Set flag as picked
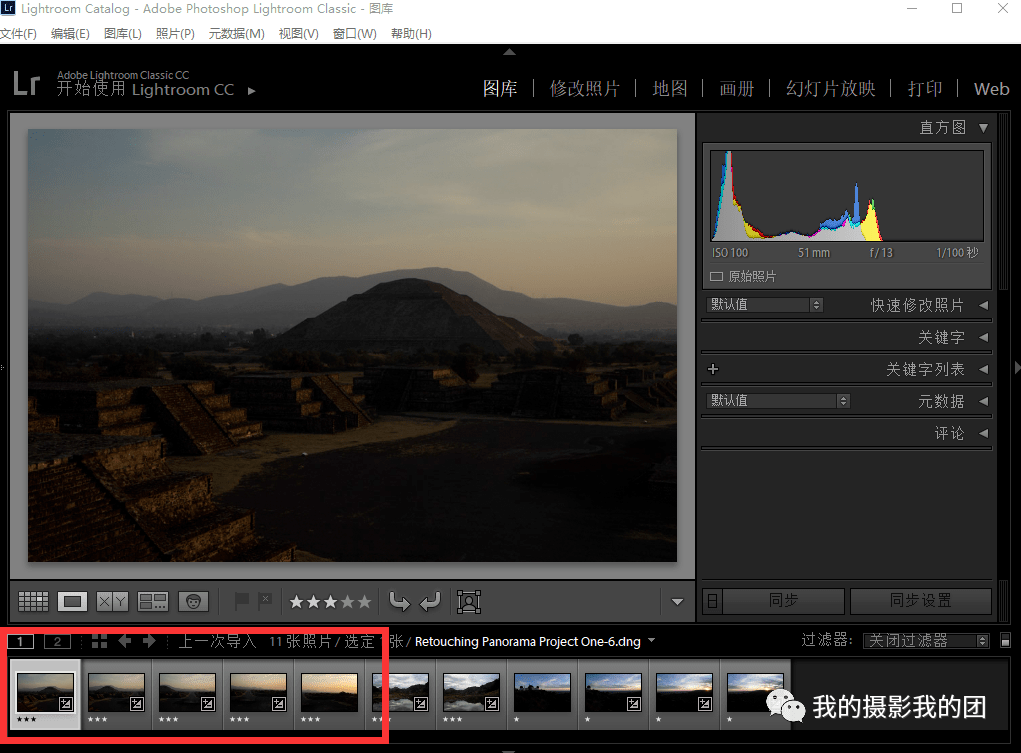Screen dimensions: 1021x753 click(242, 601)
